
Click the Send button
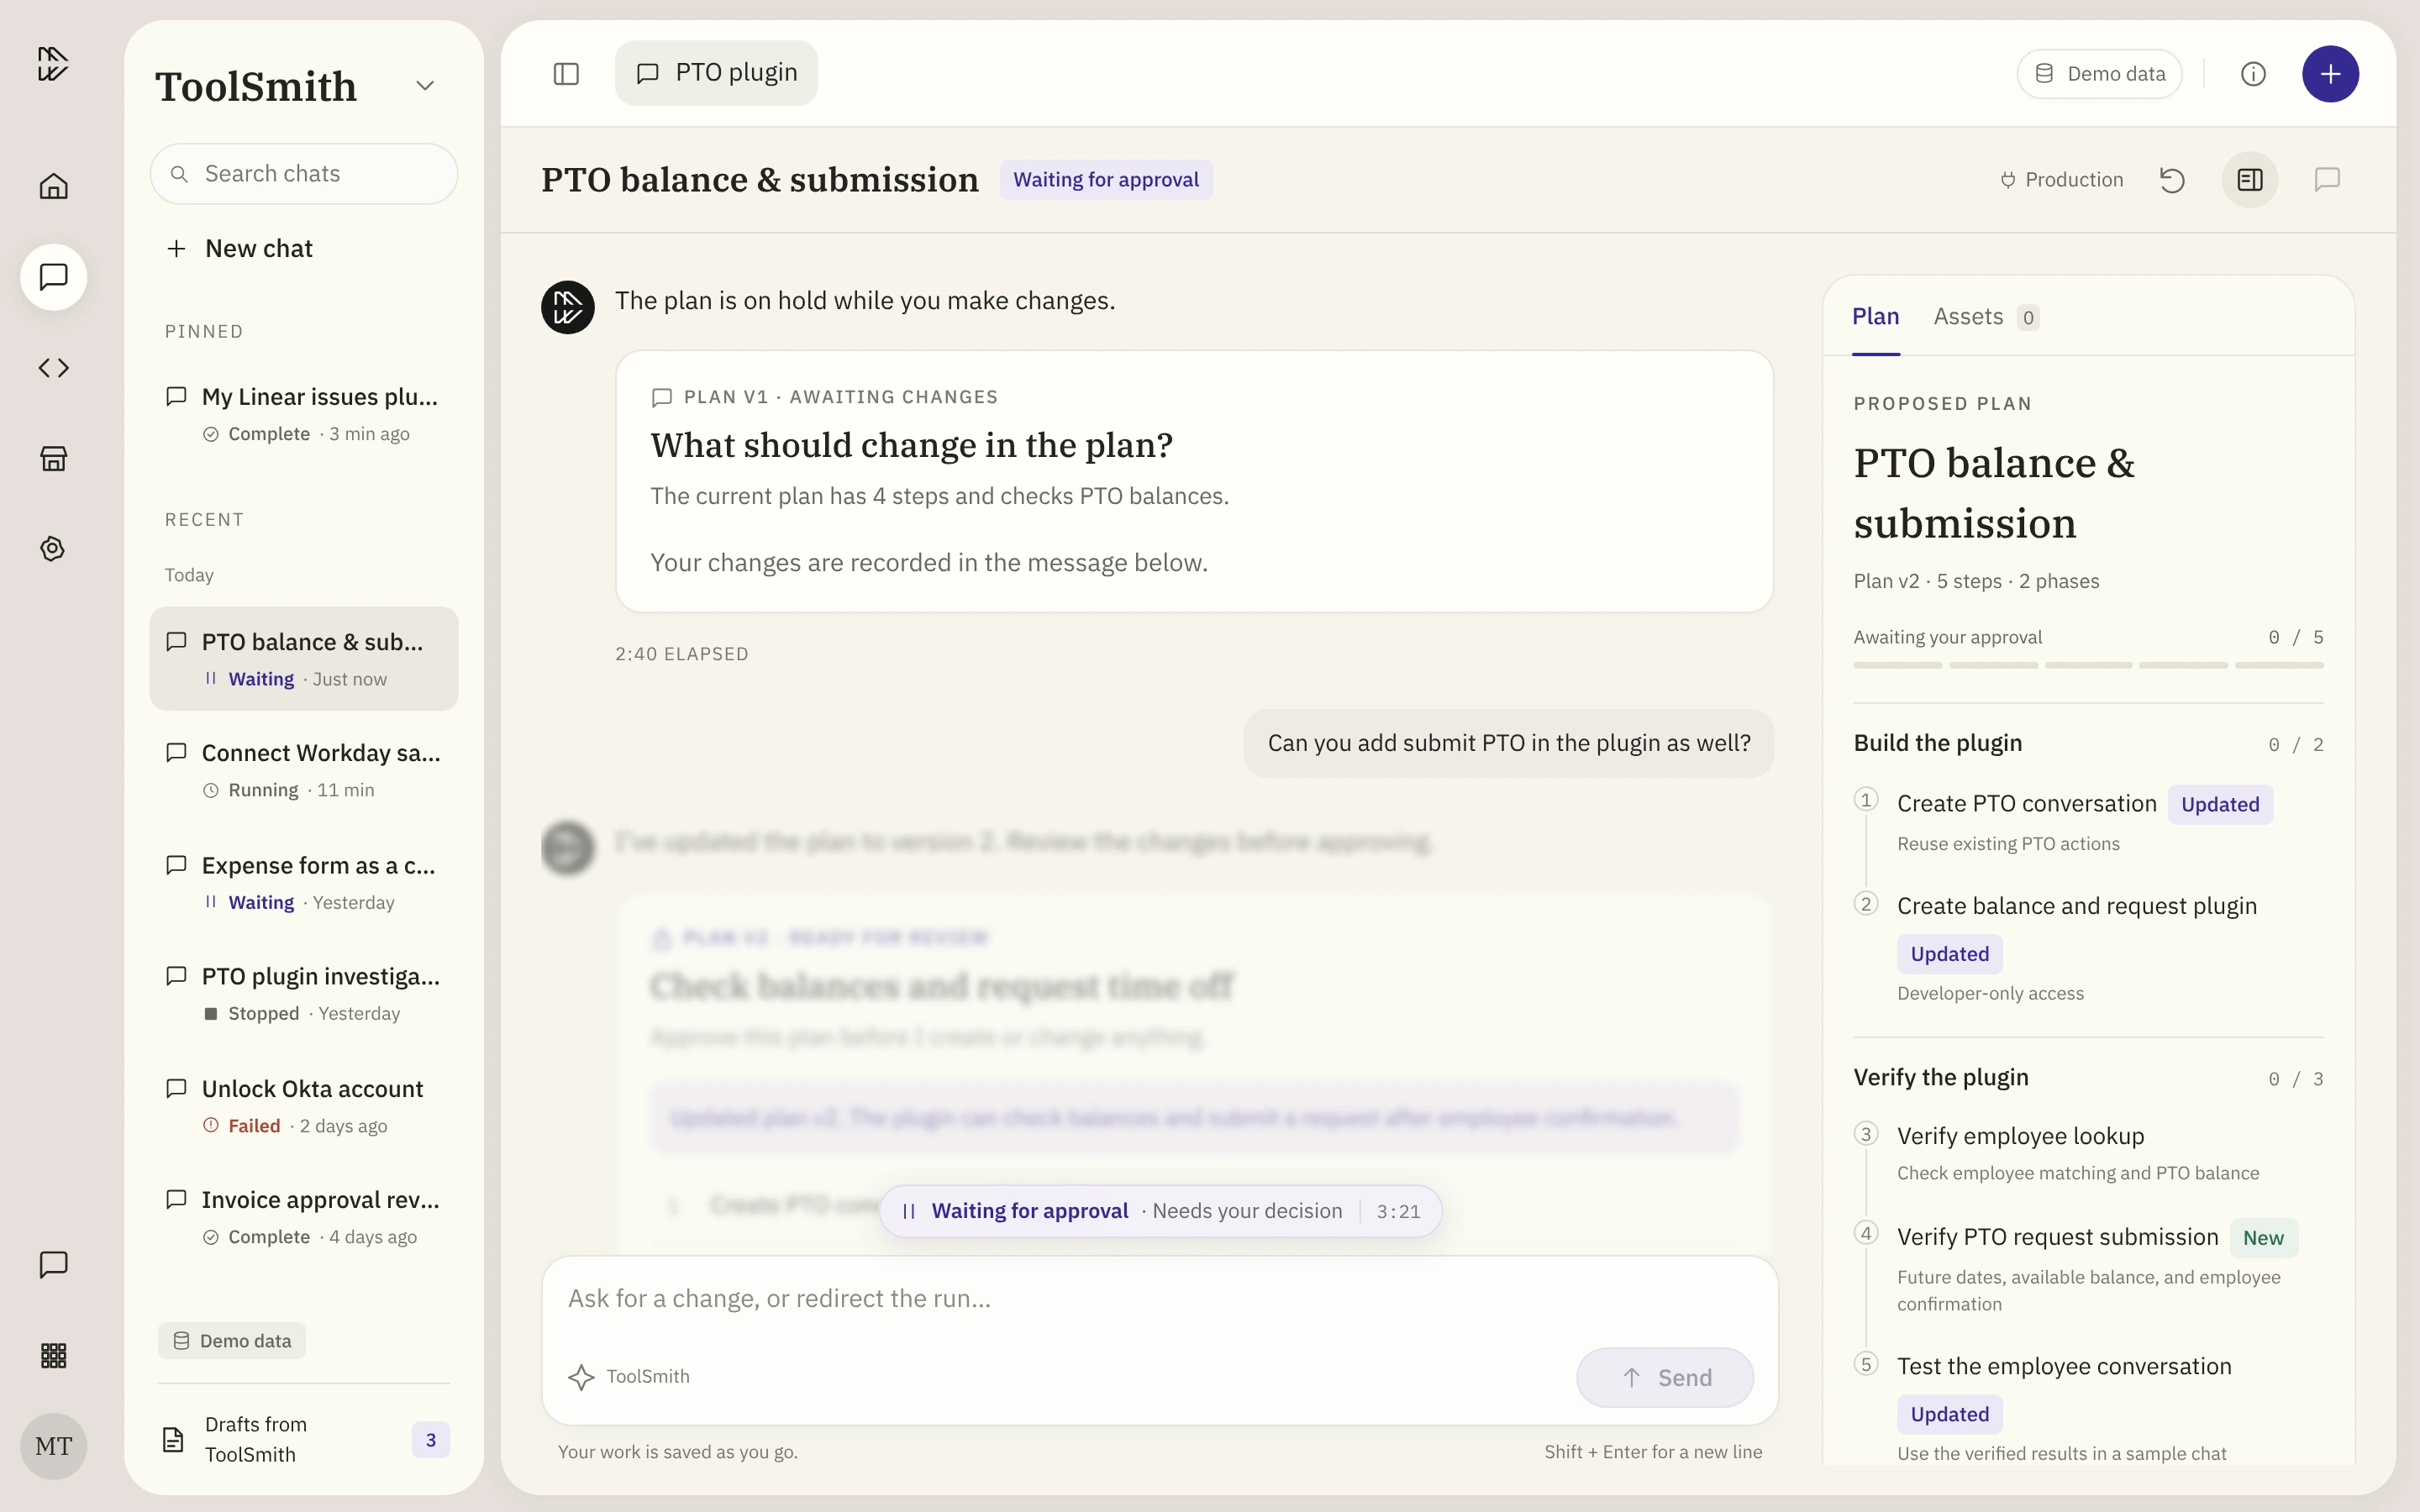click(x=1665, y=1377)
